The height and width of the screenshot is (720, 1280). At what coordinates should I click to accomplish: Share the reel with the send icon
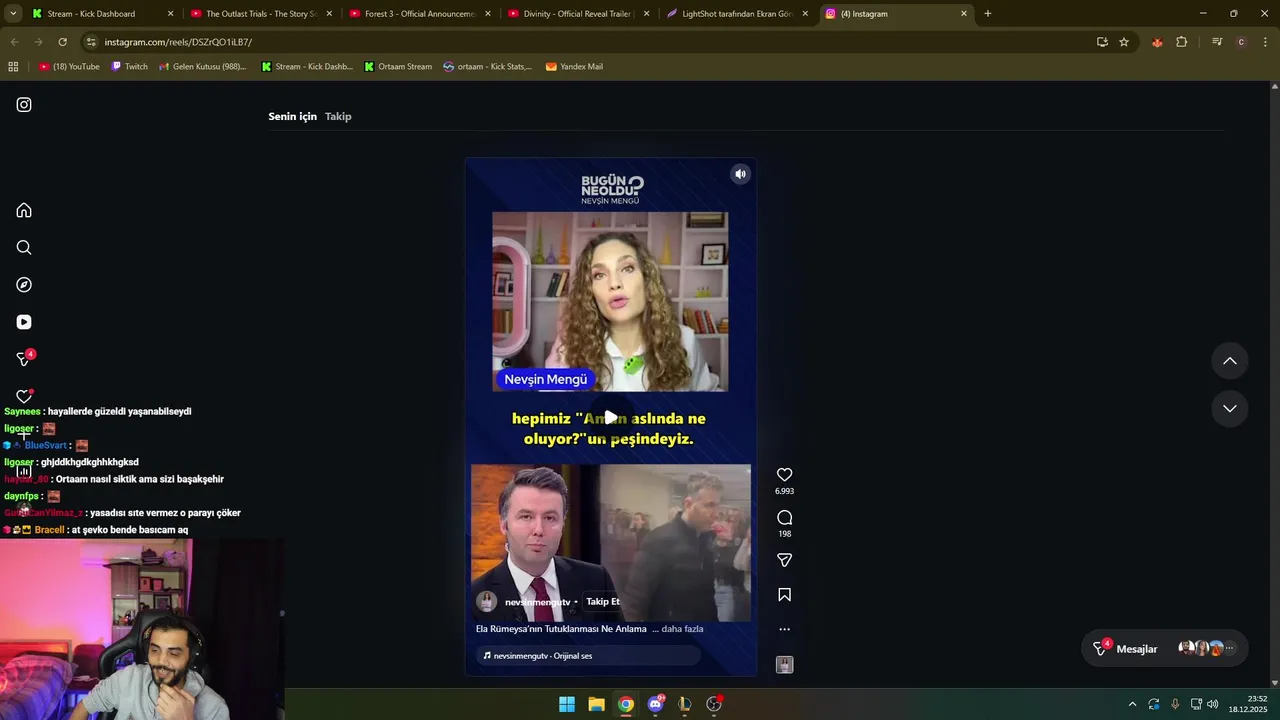point(784,560)
